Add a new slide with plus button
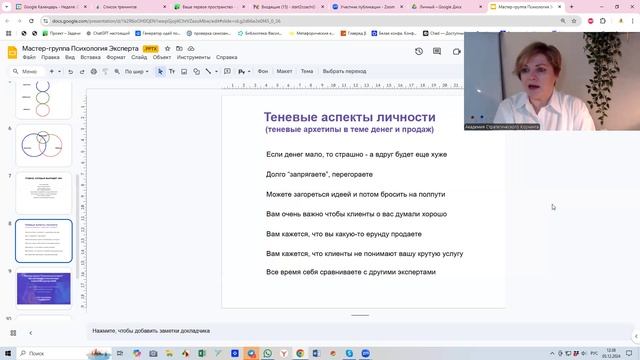 coord(51,71)
